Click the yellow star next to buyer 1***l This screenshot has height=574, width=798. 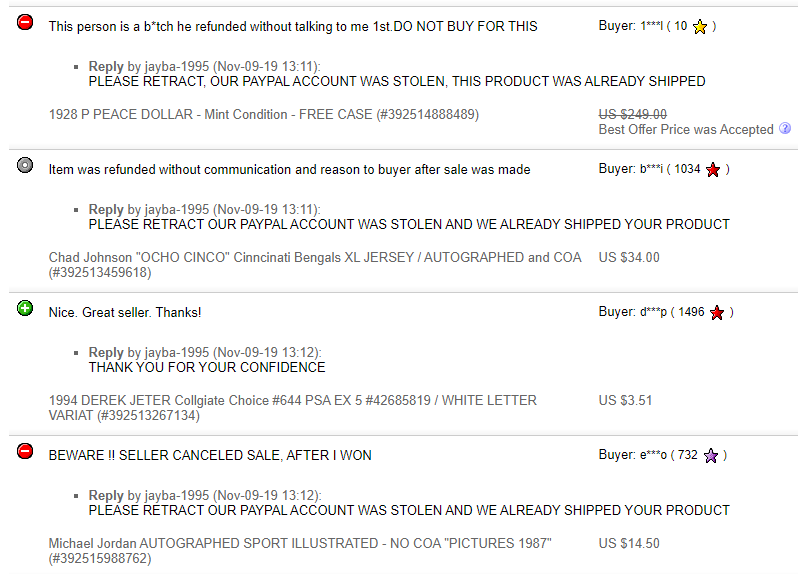tap(700, 26)
